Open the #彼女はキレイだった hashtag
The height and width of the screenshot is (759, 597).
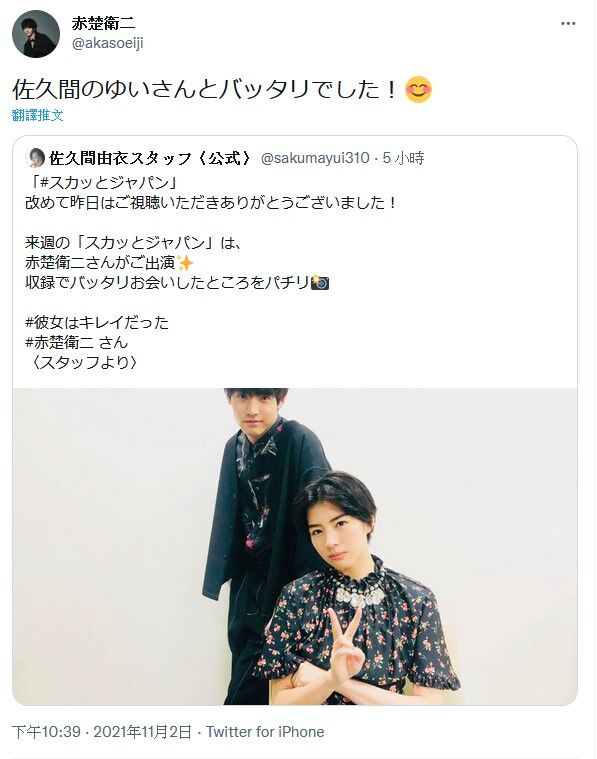pos(97,322)
